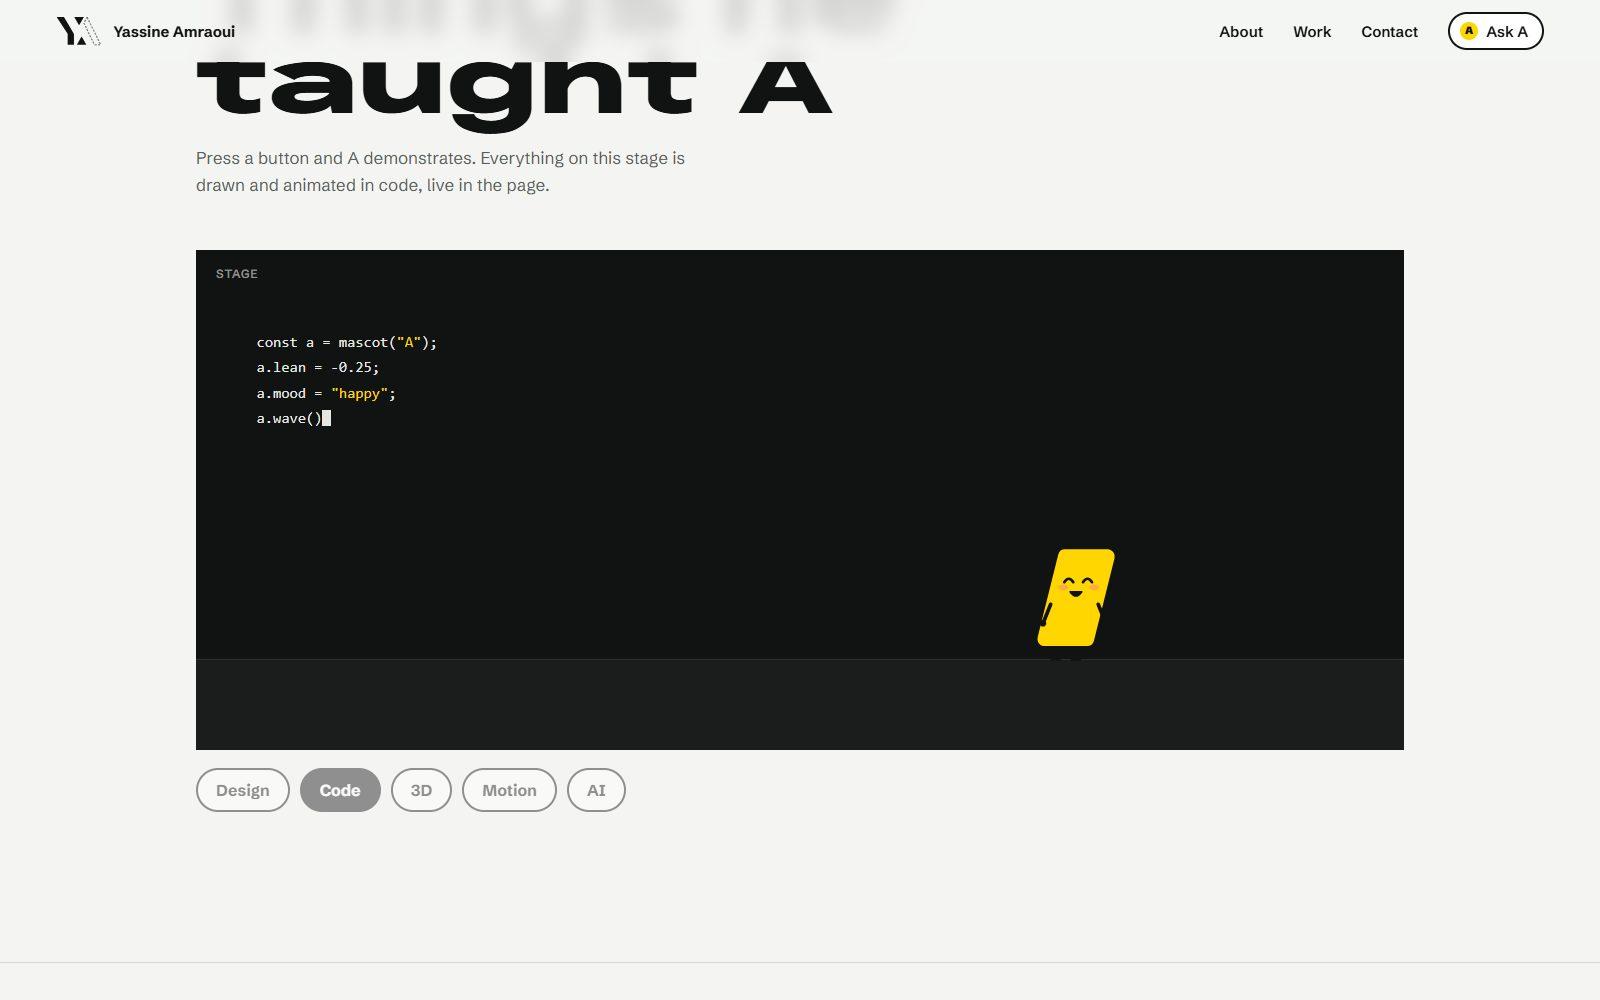Click the YA logo icon in header

[x=78, y=31]
